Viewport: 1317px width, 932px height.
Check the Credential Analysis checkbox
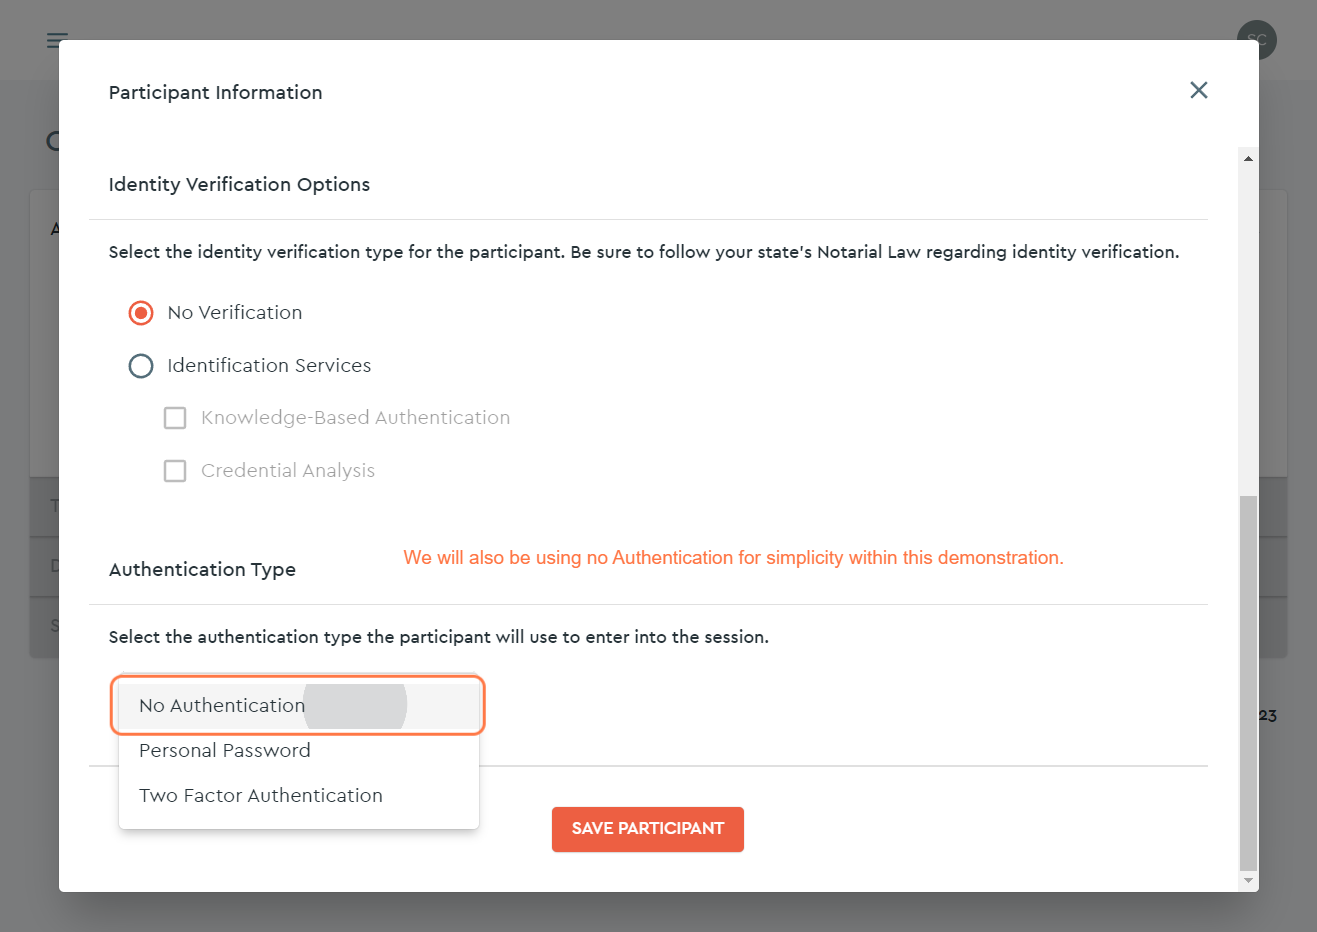pos(175,471)
